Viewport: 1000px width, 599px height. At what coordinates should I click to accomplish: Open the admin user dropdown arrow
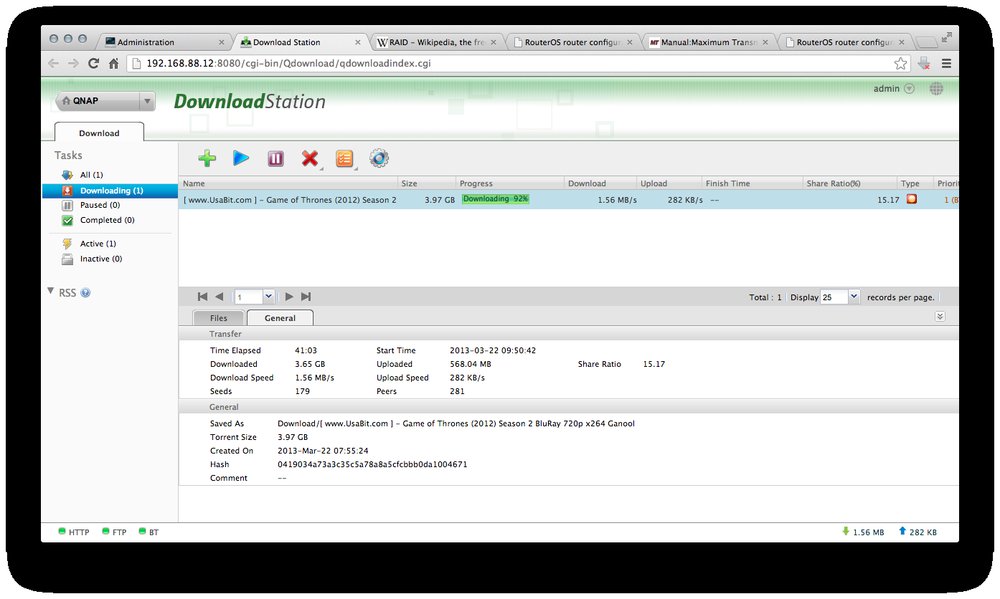909,89
